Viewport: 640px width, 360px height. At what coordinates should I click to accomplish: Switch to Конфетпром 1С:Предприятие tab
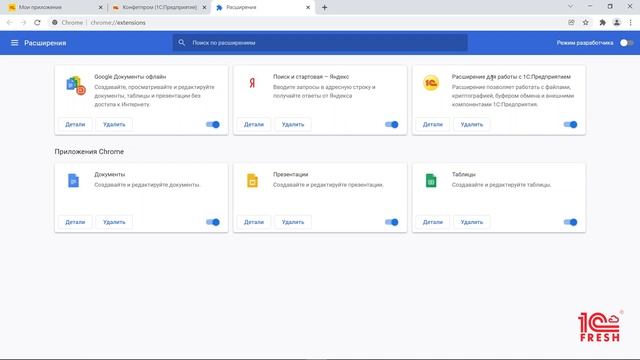(159, 7)
